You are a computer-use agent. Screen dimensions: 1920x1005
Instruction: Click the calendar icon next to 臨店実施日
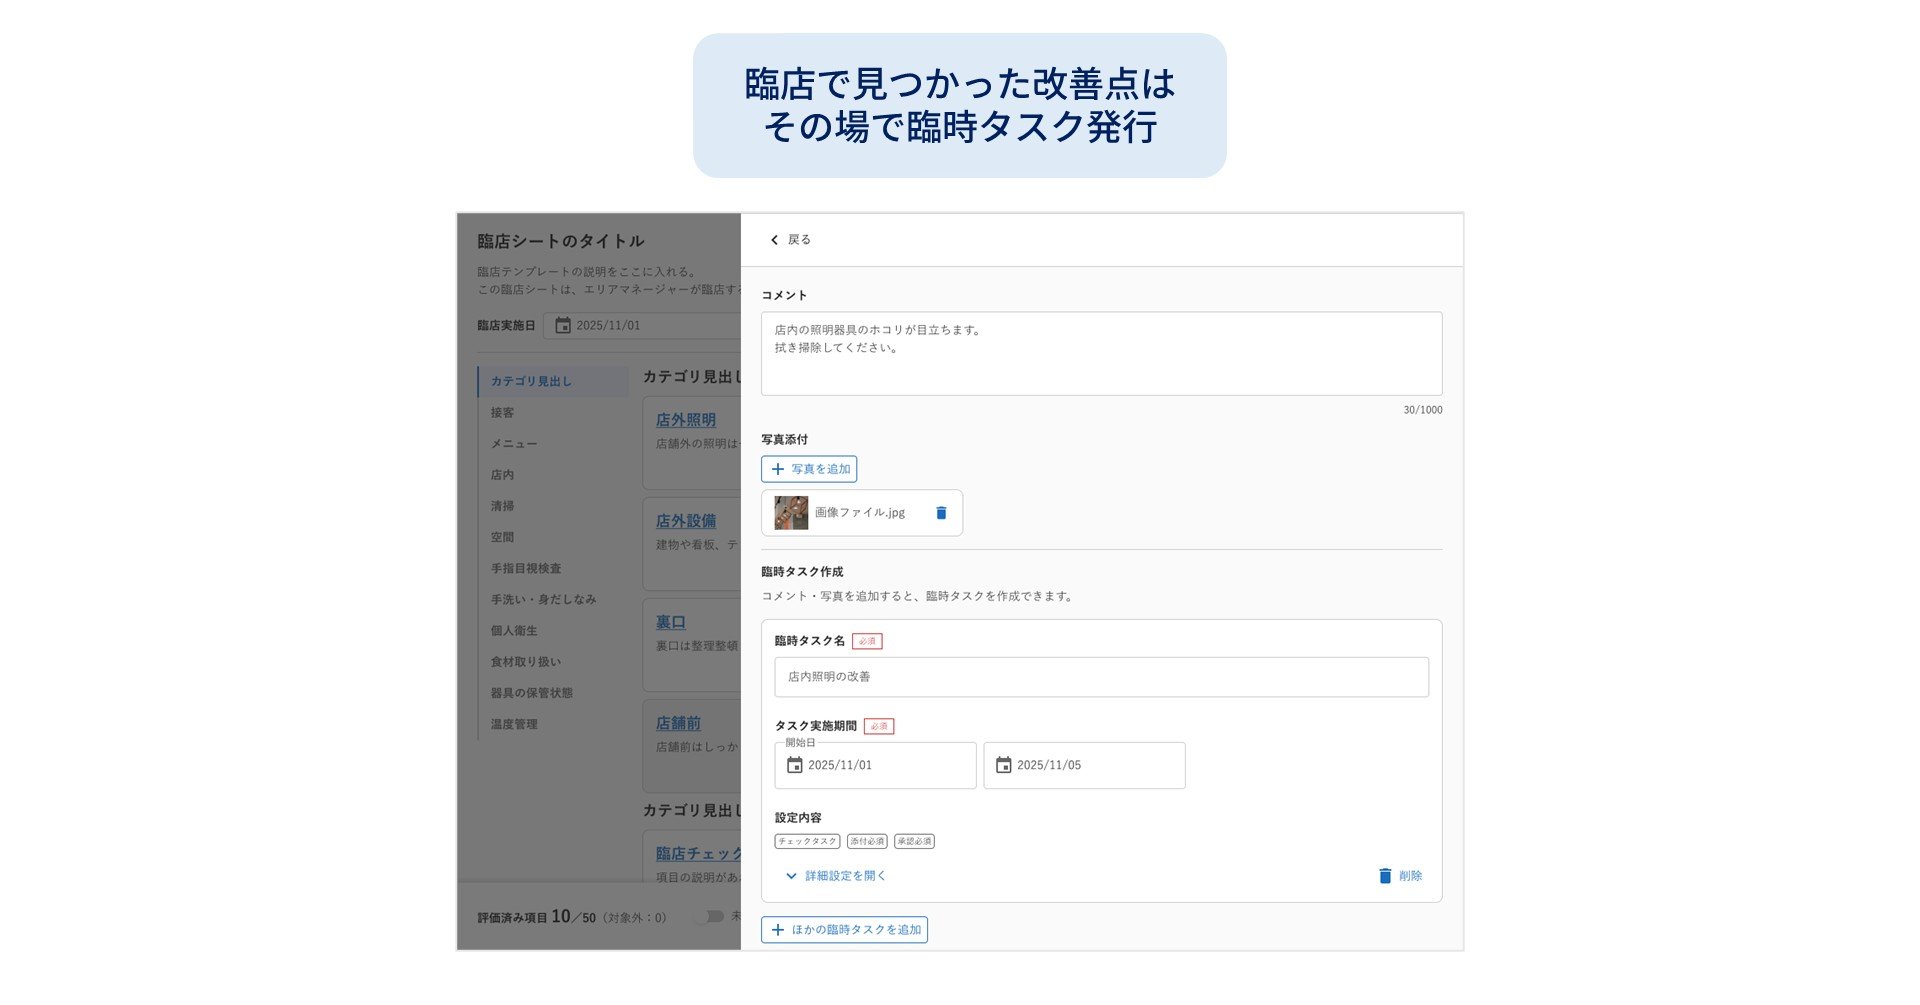coord(563,325)
